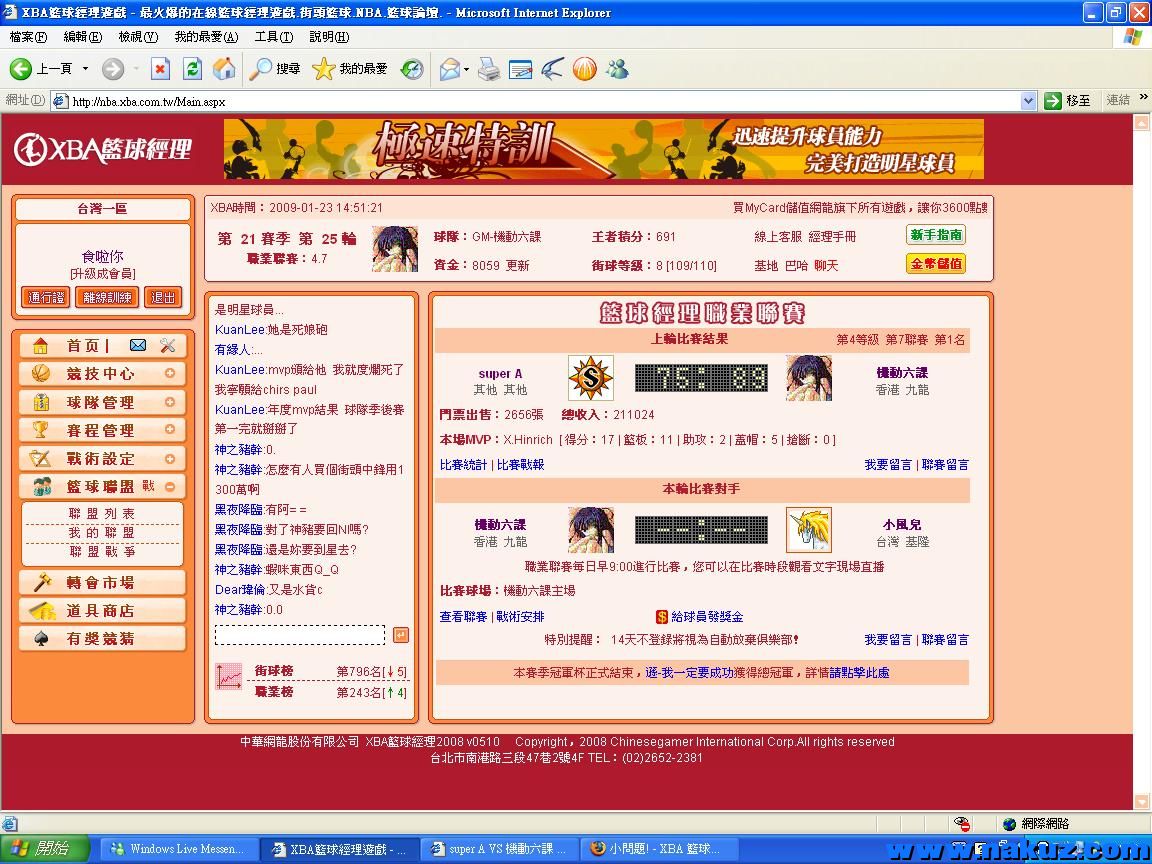Image resolution: width=1152 pixels, height=864 pixels.
Task: Open the 道具商店 section
Action: pos(102,611)
